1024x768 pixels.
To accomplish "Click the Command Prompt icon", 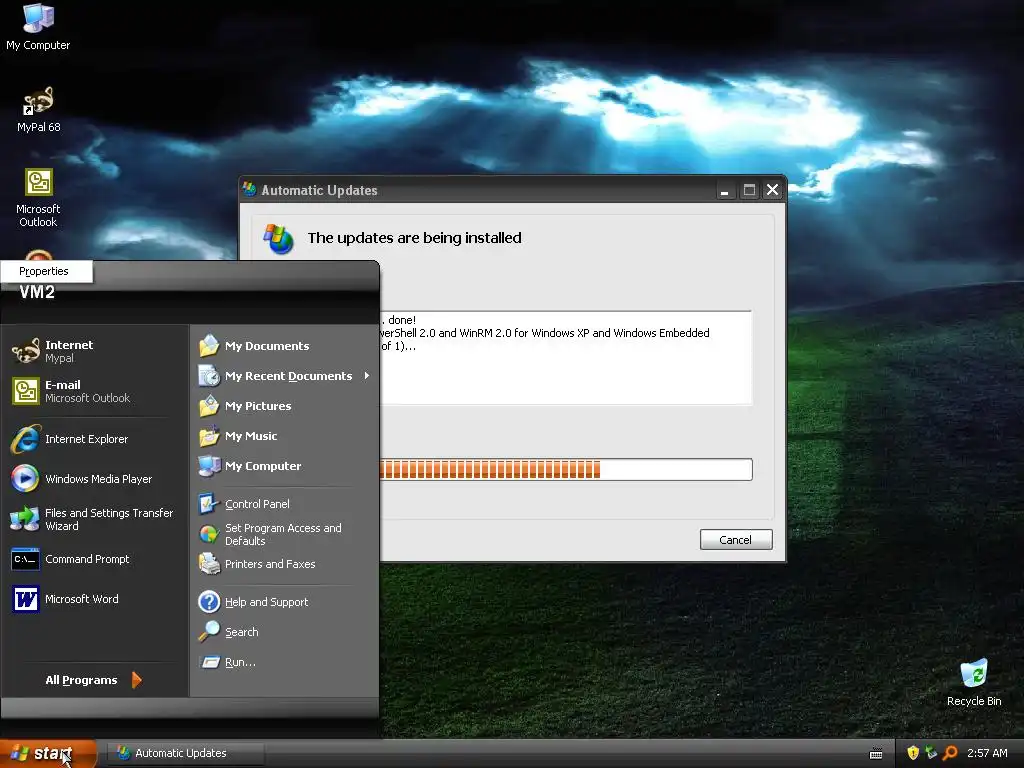I will tap(25, 559).
